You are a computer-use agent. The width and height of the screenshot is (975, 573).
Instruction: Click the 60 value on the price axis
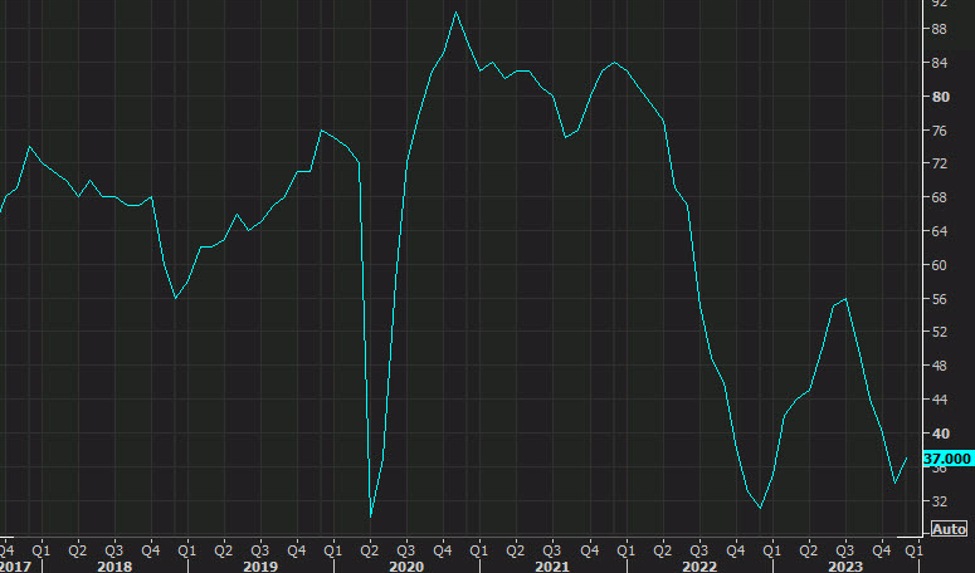(939, 265)
